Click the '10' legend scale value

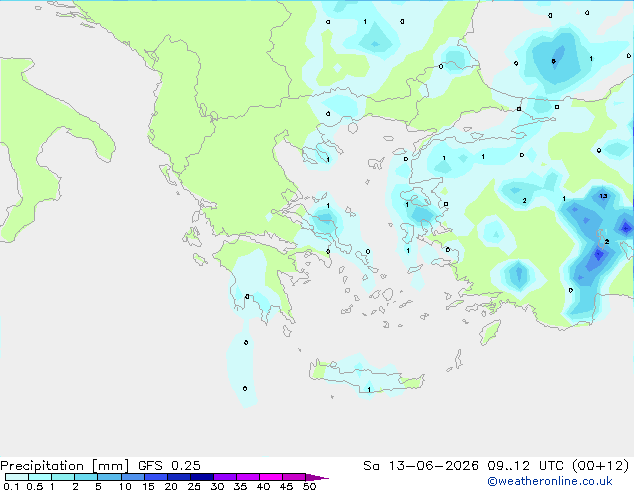click(125, 486)
